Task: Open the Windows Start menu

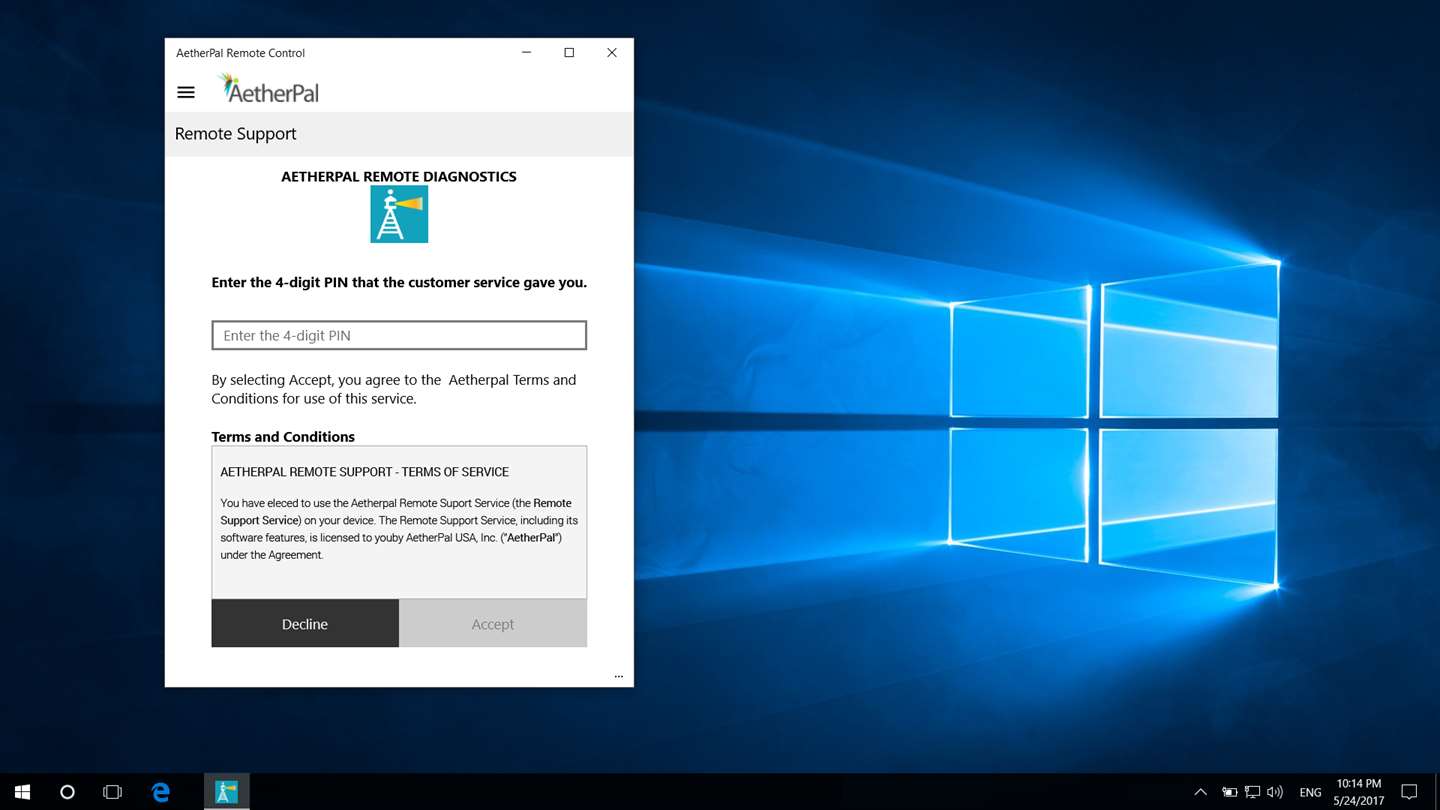Action: (22, 792)
